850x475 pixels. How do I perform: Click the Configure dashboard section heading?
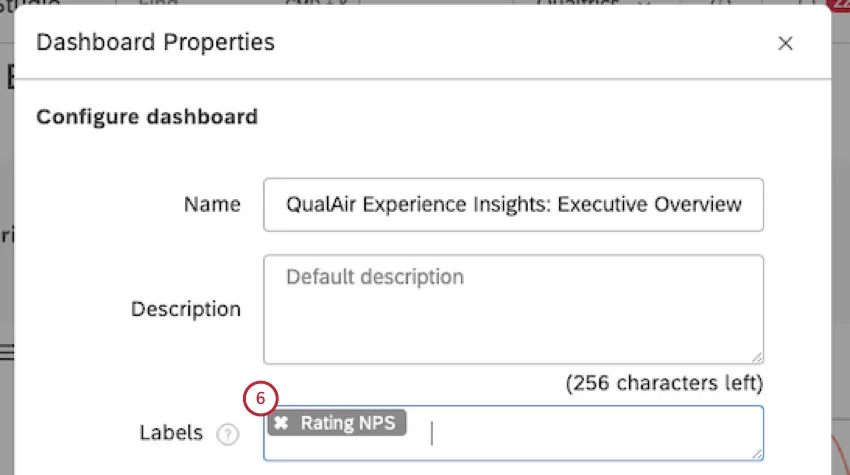[x=147, y=117]
